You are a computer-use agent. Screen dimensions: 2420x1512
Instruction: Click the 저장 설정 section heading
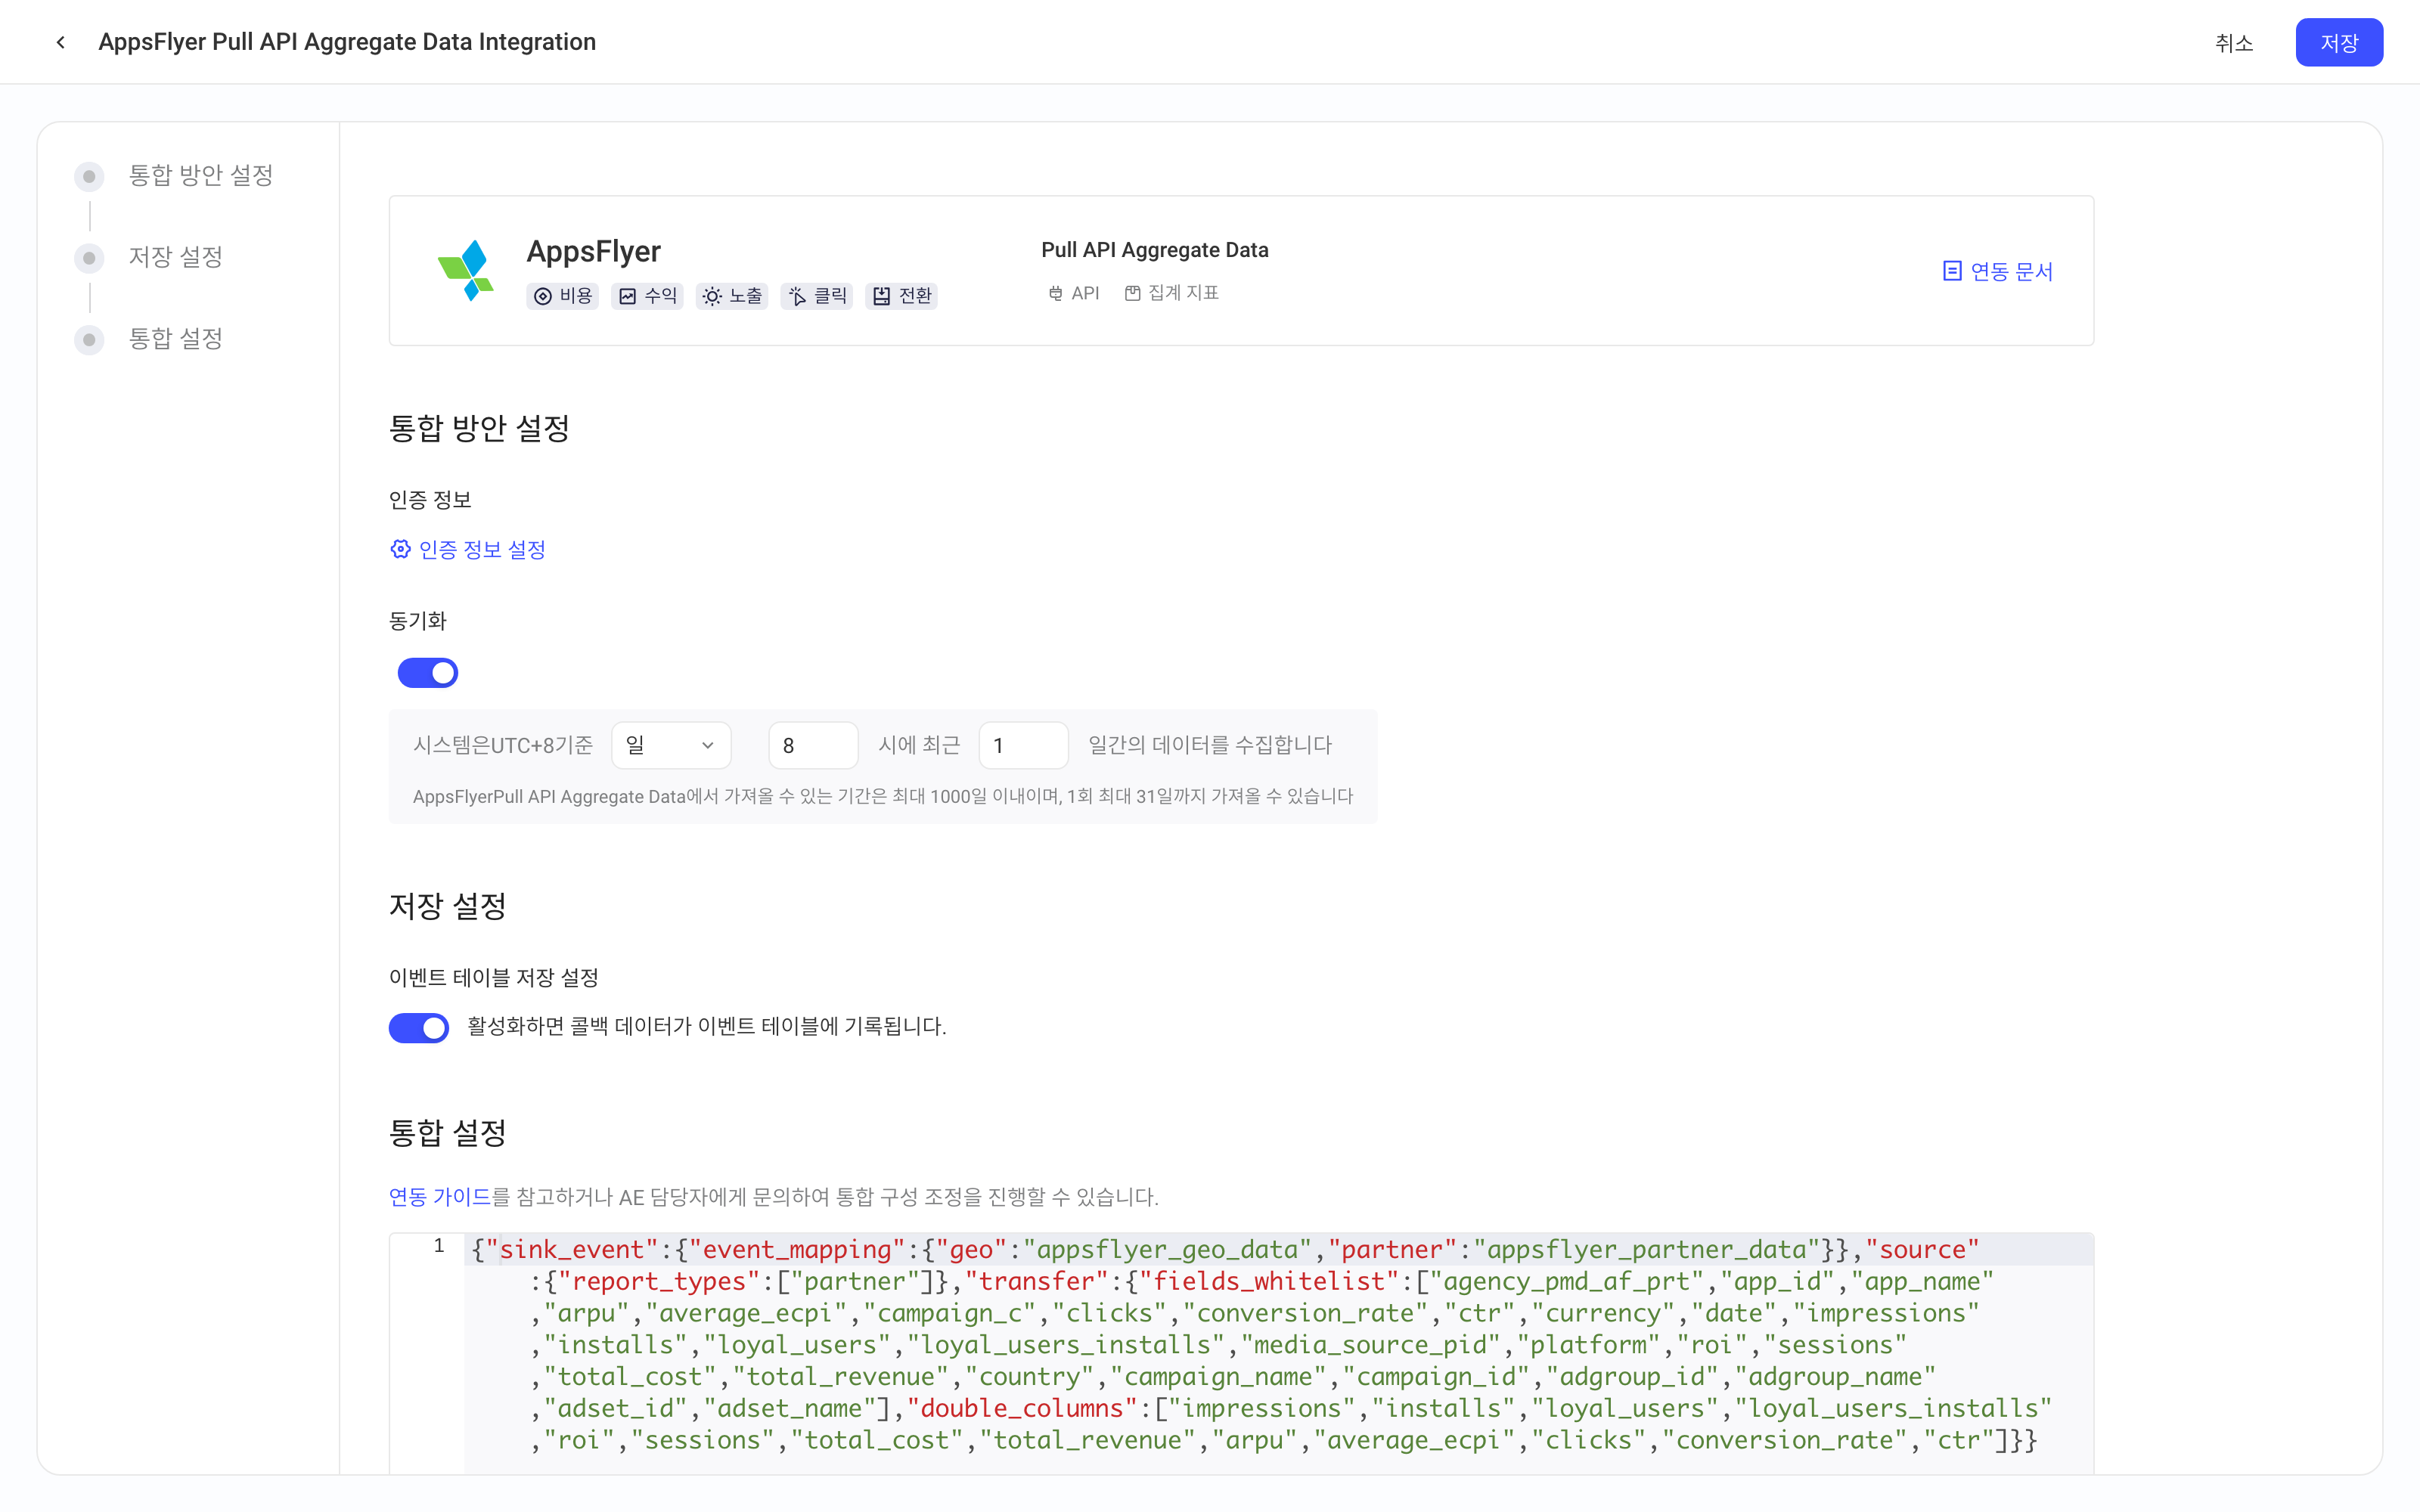(x=448, y=905)
